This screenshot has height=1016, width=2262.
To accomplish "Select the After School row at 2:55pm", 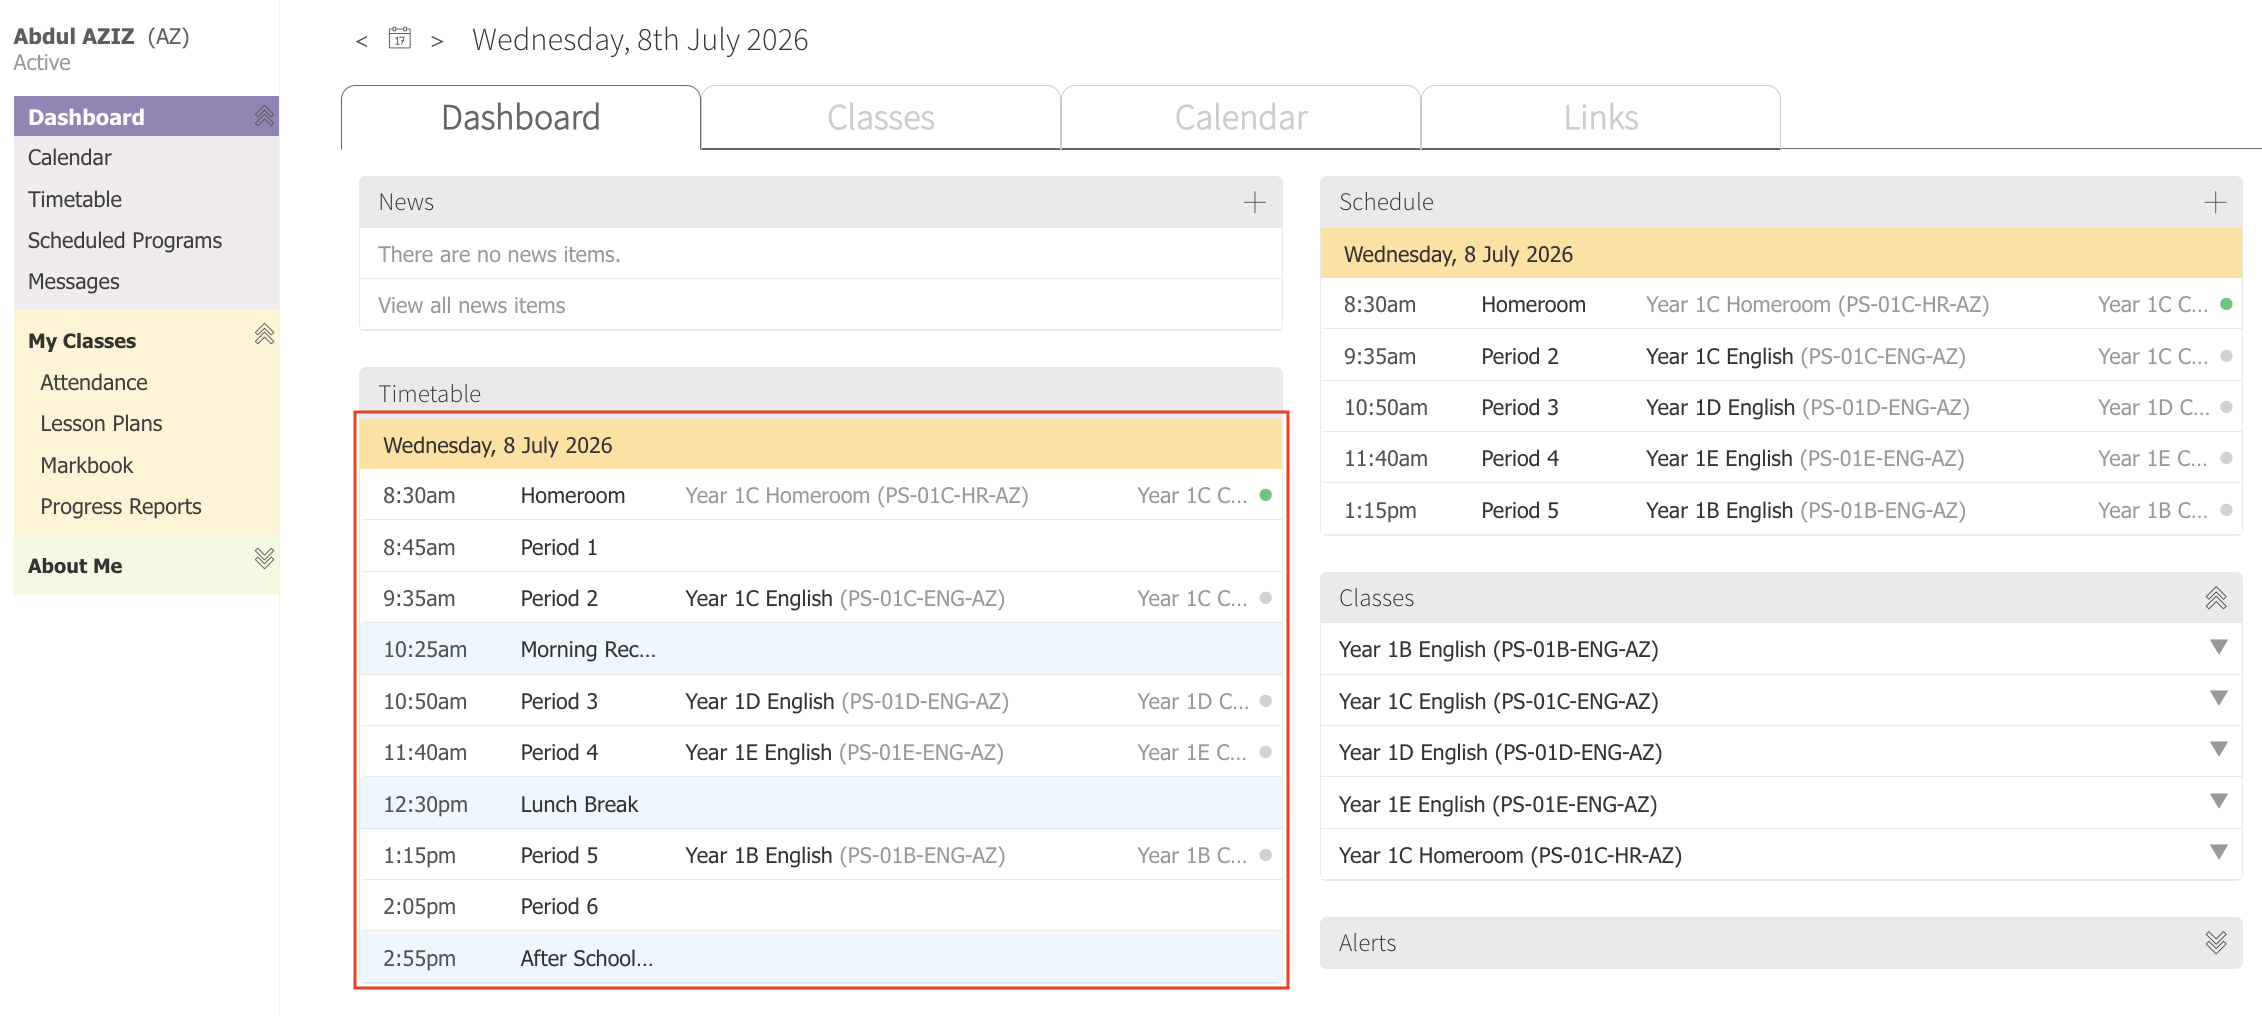I will pyautogui.click(x=821, y=958).
